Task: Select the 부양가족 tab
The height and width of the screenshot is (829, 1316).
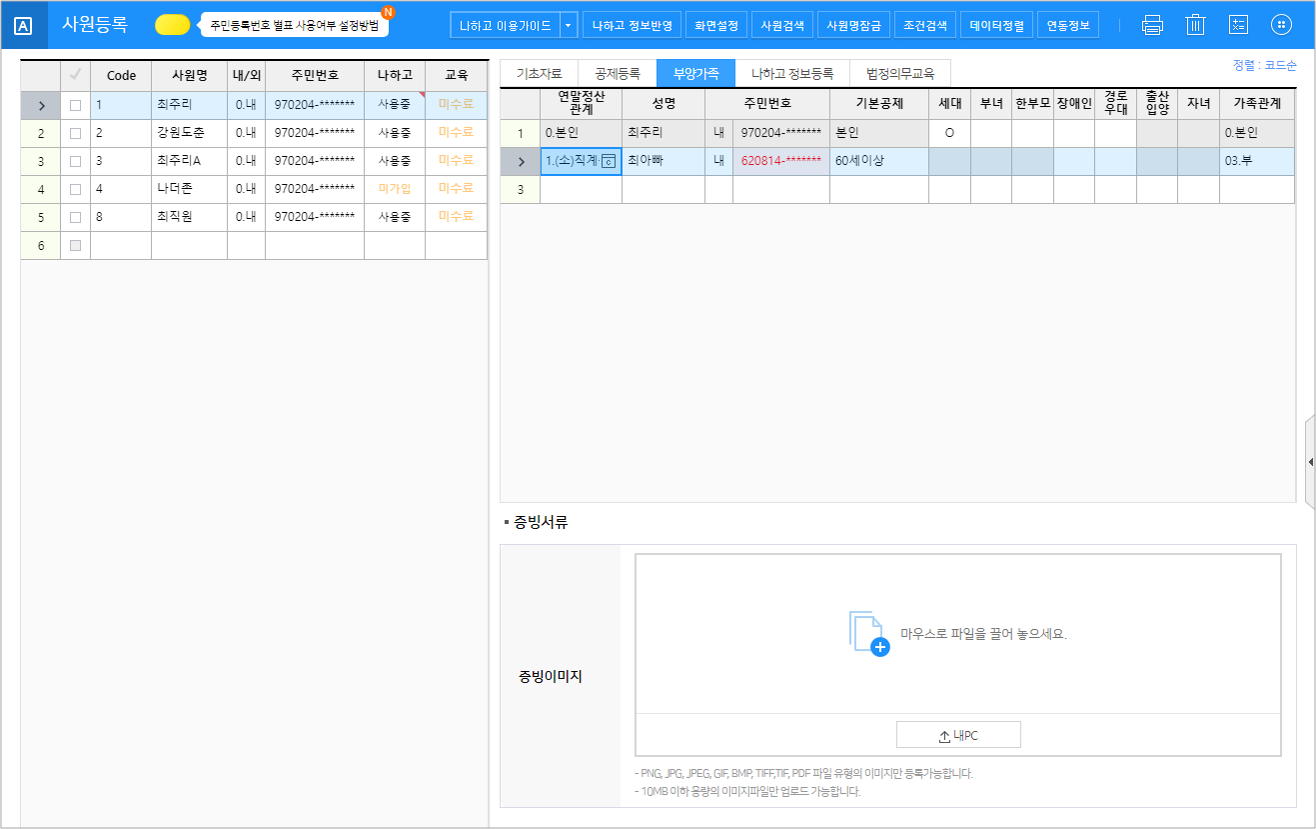Action: pyautogui.click(x=695, y=73)
